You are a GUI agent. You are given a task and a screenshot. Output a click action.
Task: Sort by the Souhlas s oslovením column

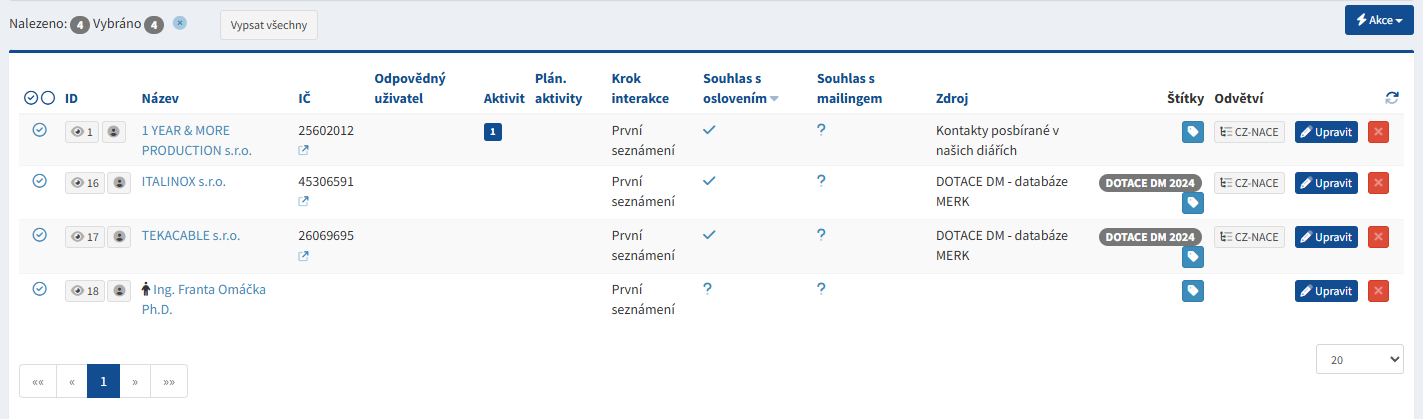[x=739, y=88]
